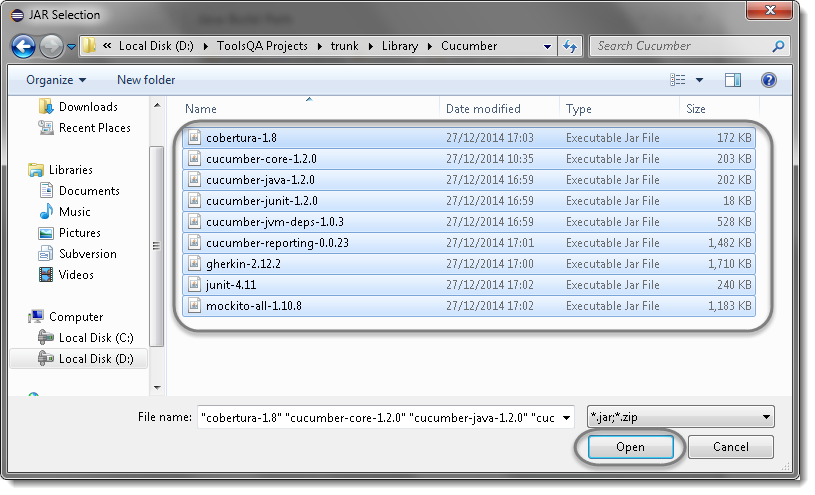Click the jar icon of junit-4.11
This screenshot has height=495, width=815.
coord(194,284)
